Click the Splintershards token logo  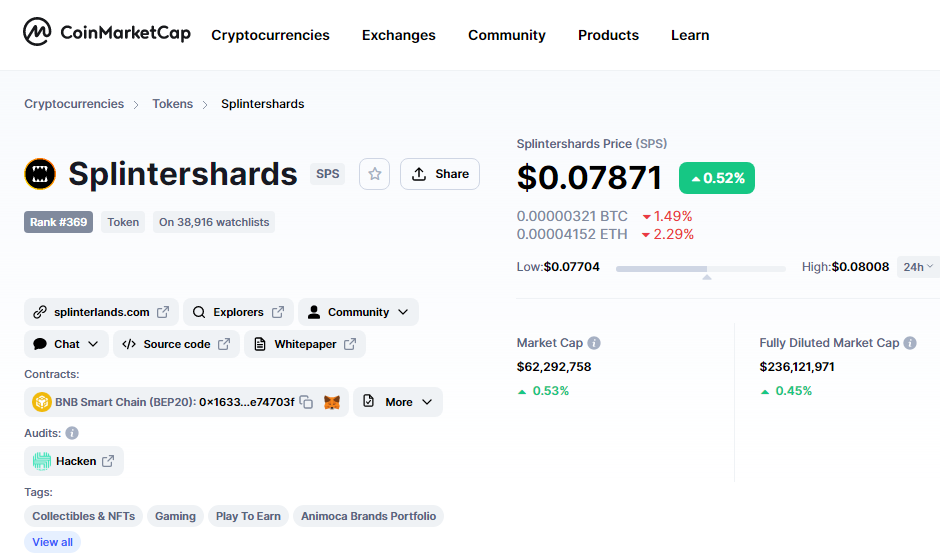click(40, 174)
